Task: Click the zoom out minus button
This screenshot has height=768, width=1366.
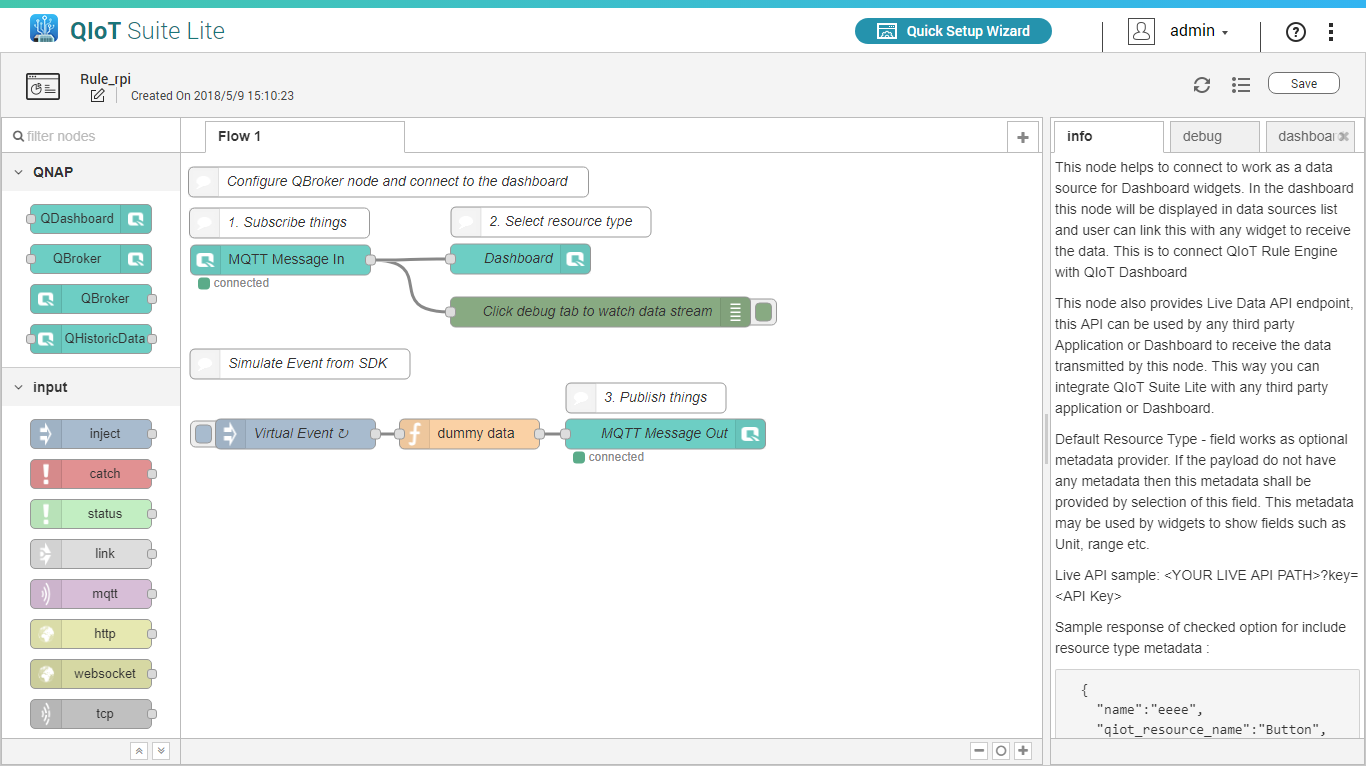Action: (979, 751)
